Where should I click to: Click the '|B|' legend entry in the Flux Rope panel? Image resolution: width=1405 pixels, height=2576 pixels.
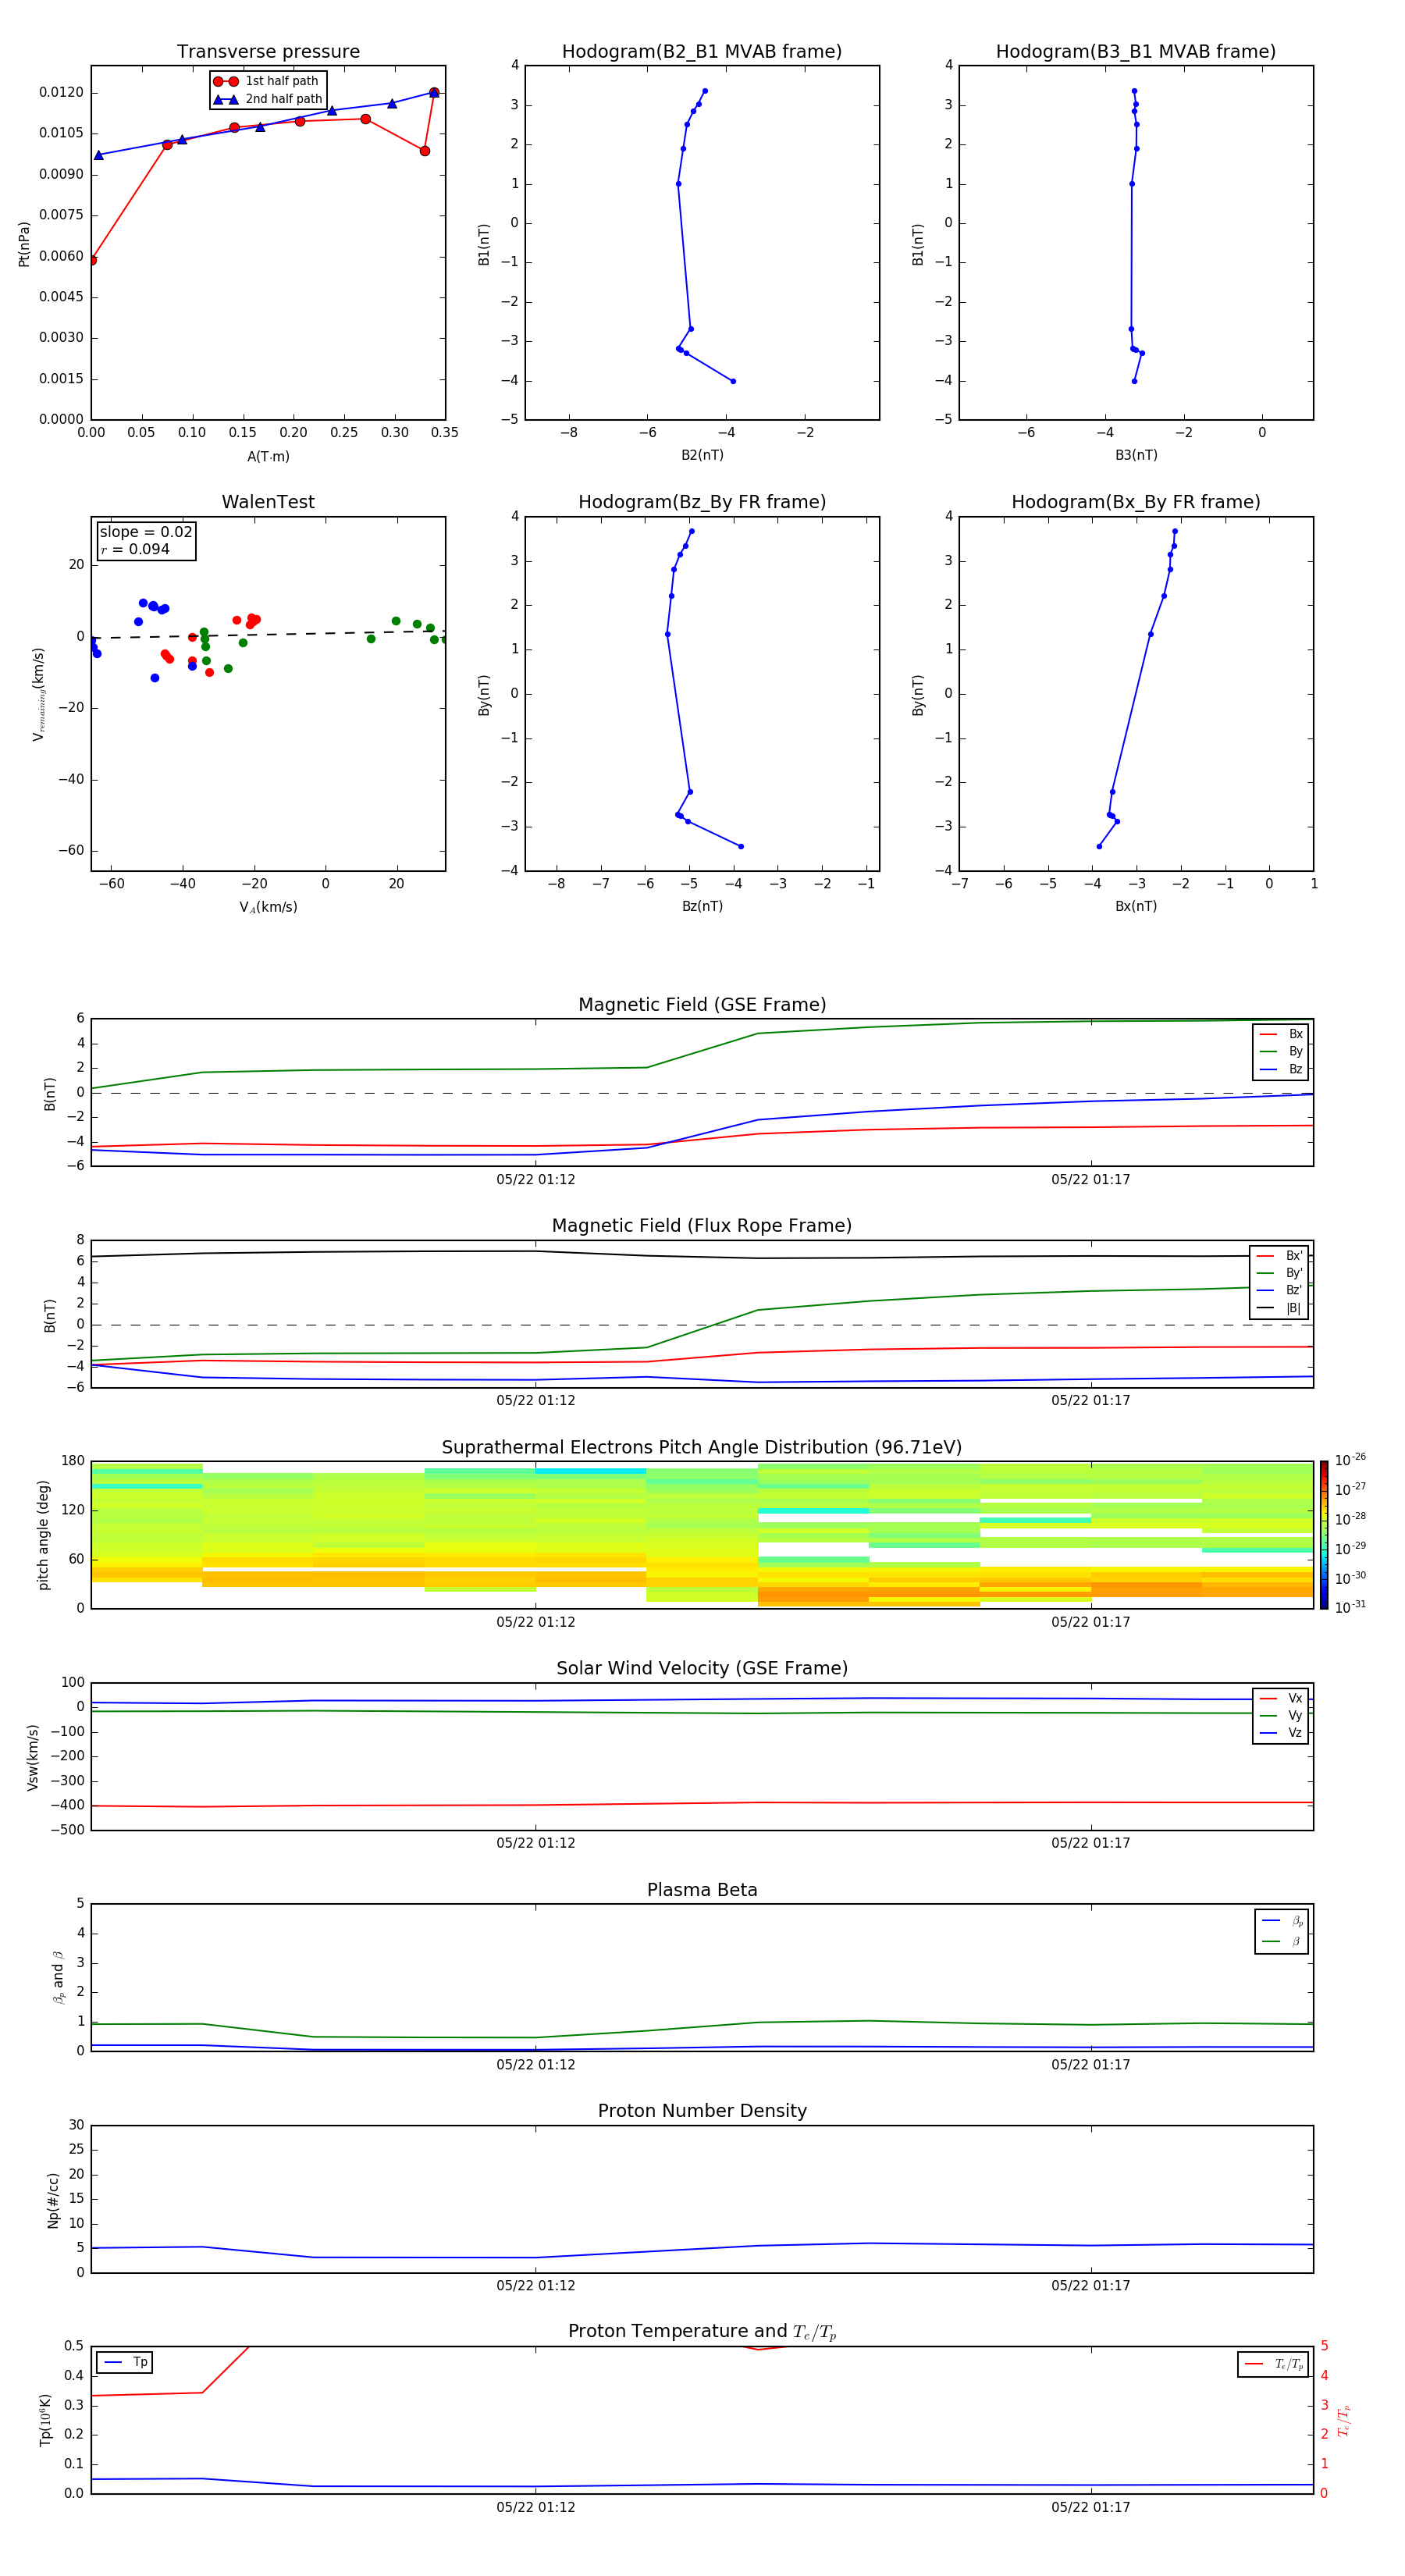click(1279, 1308)
